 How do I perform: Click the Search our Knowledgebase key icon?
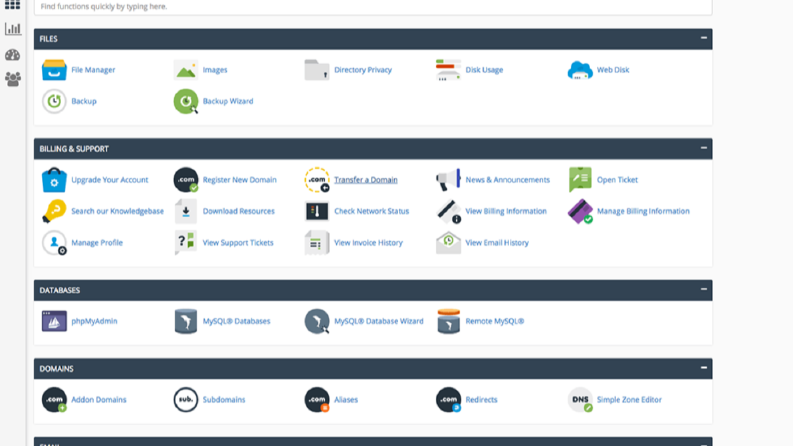(54, 211)
